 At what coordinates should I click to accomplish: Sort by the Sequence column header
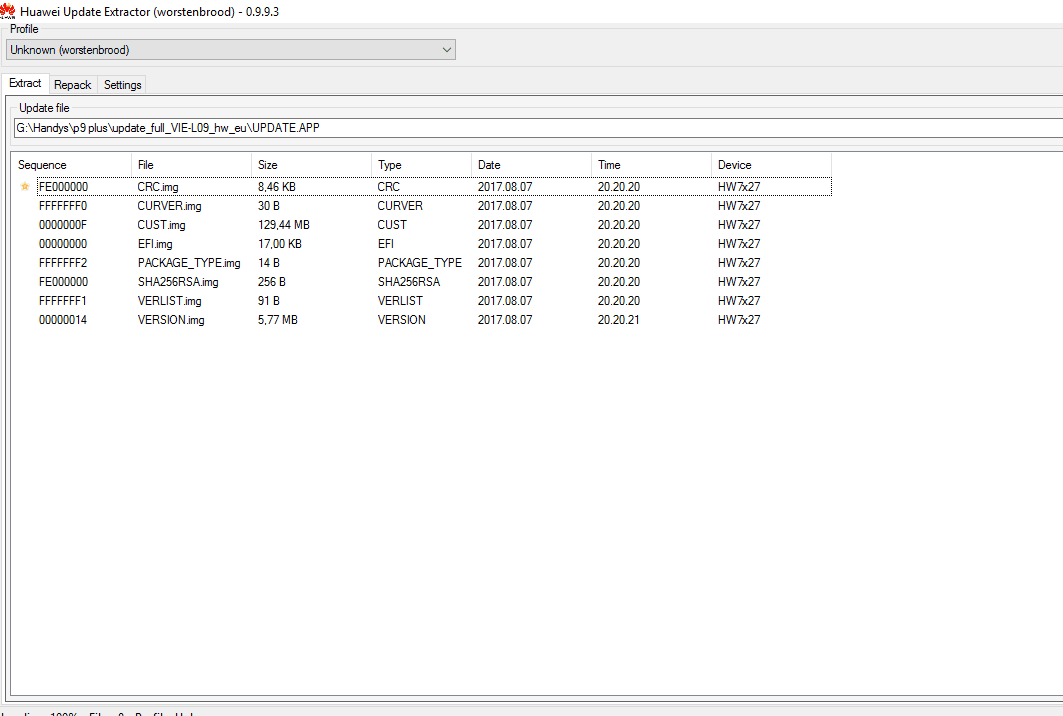[x=71, y=165]
